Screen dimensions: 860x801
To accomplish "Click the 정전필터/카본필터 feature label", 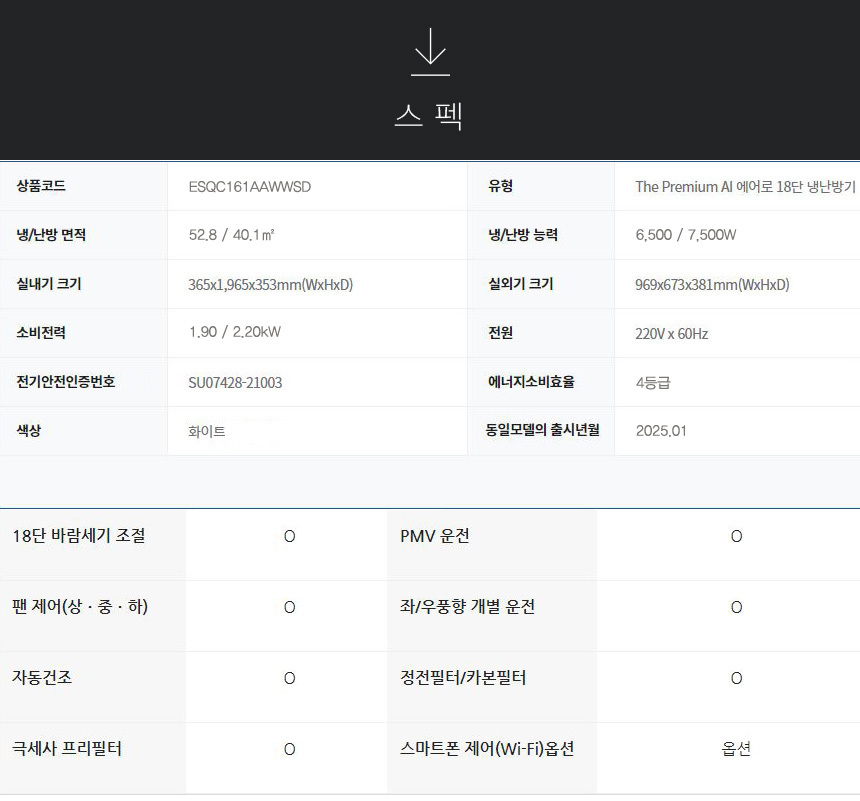I will [463, 678].
